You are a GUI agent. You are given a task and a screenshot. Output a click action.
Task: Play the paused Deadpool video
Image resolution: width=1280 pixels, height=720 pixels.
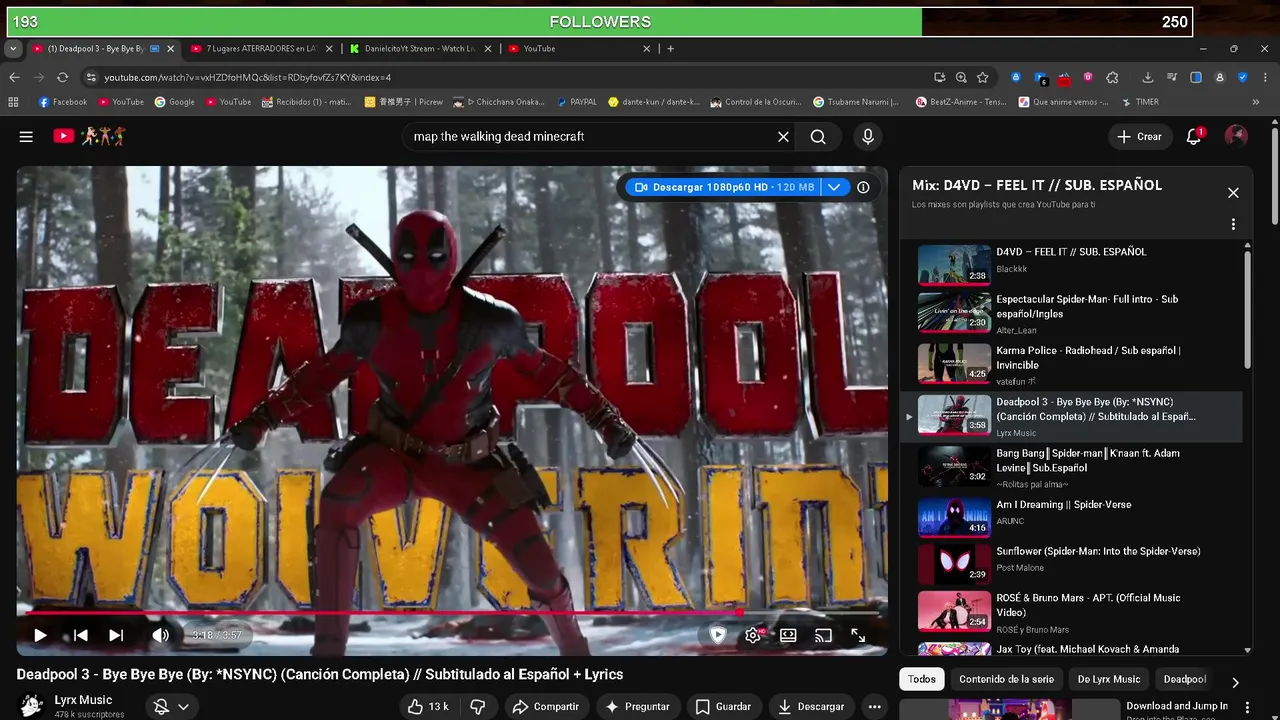click(40, 635)
